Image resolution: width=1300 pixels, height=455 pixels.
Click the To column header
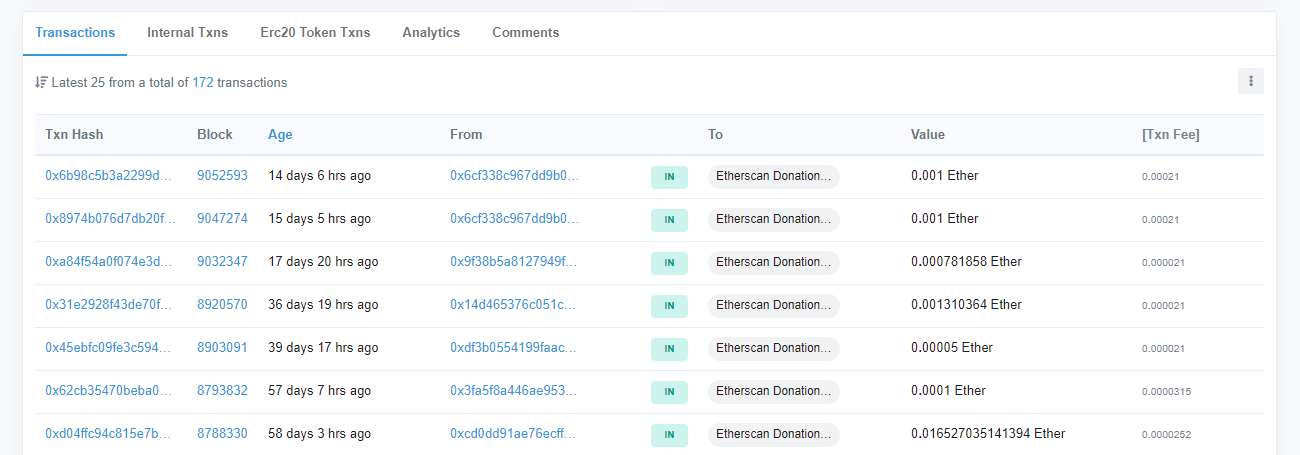pyautogui.click(x=715, y=135)
